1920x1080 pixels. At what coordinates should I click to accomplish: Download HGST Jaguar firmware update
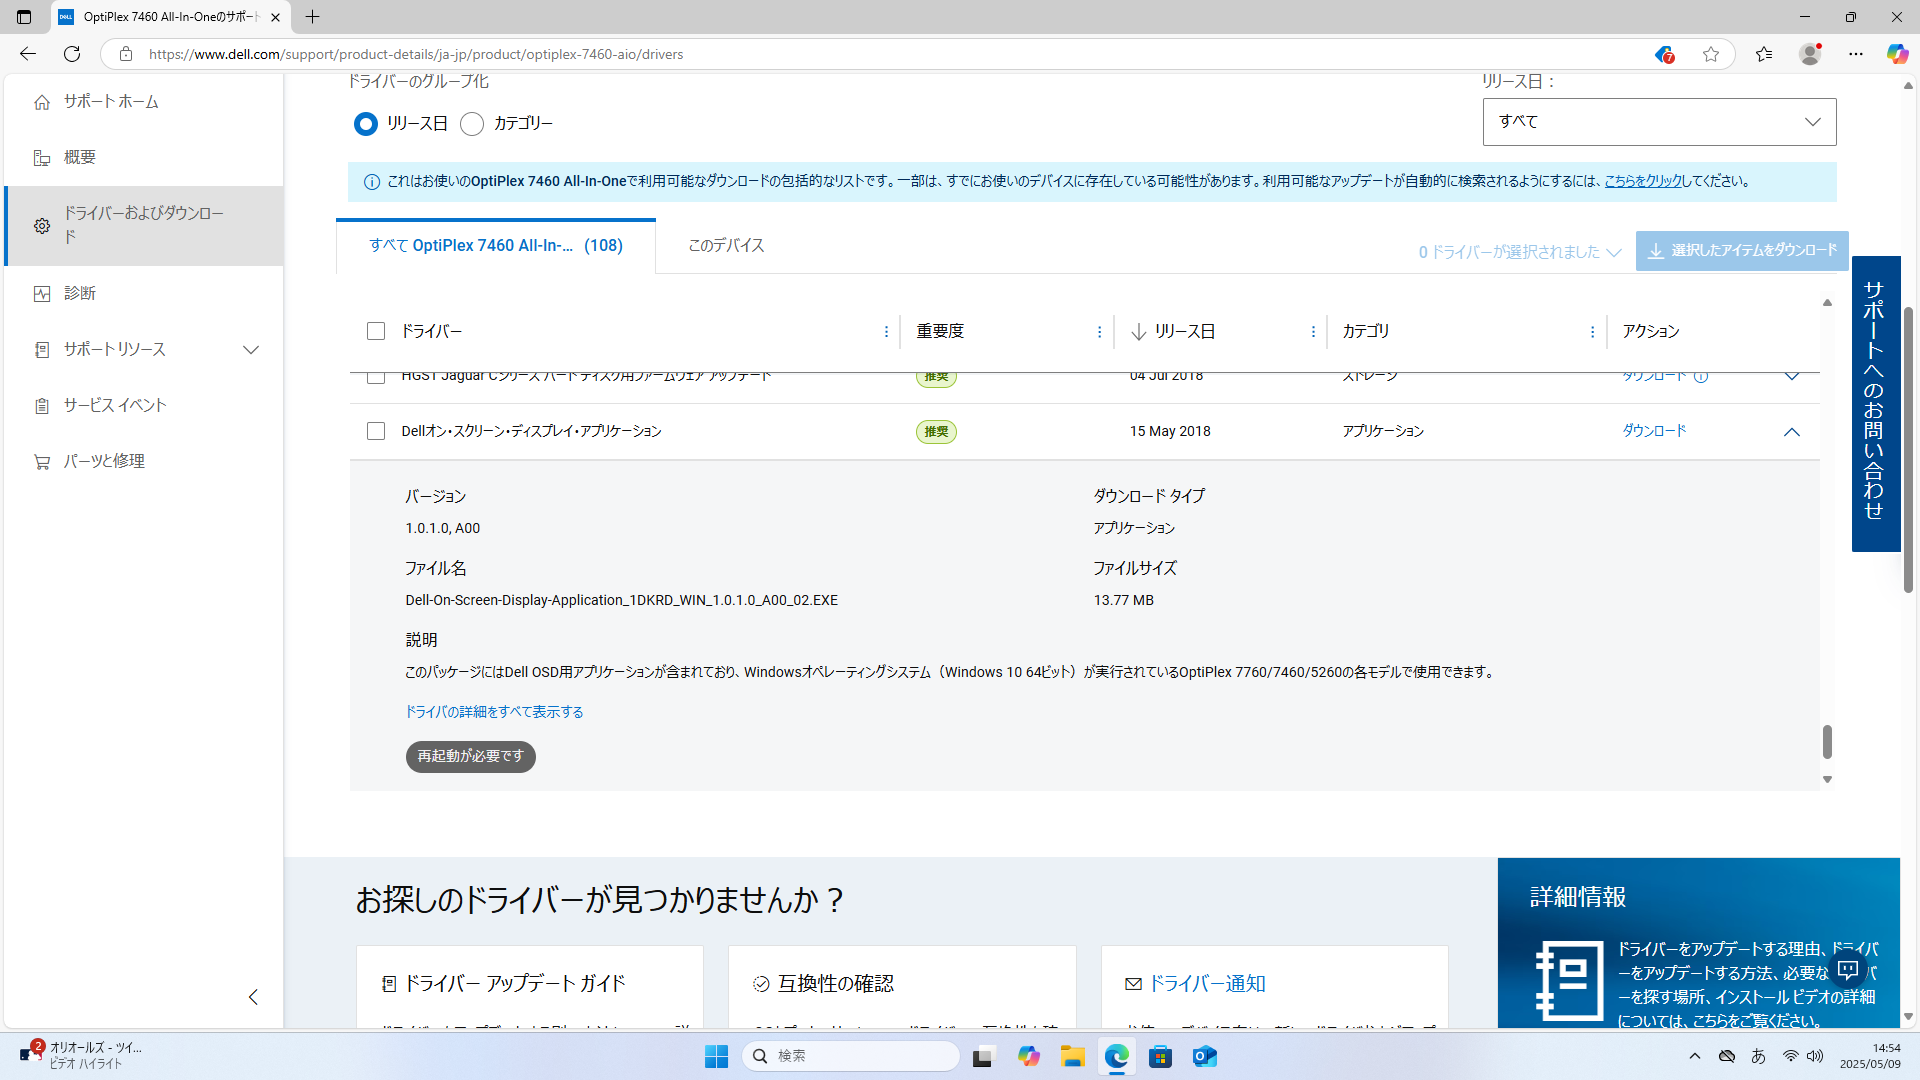pyautogui.click(x=1654, y=378)
